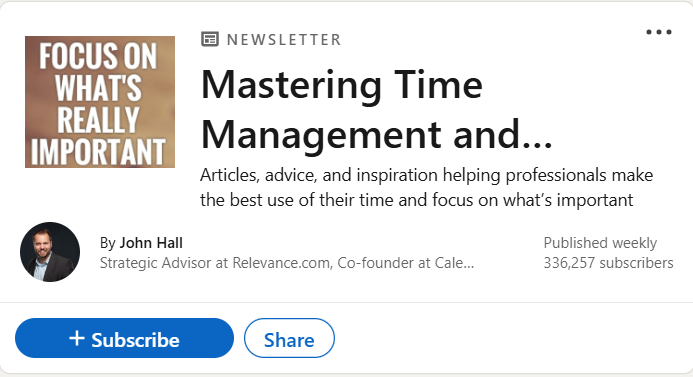Click the 'Published weekly' frequency text
Screen dimensions: 693x377
(x=600, y=243)
